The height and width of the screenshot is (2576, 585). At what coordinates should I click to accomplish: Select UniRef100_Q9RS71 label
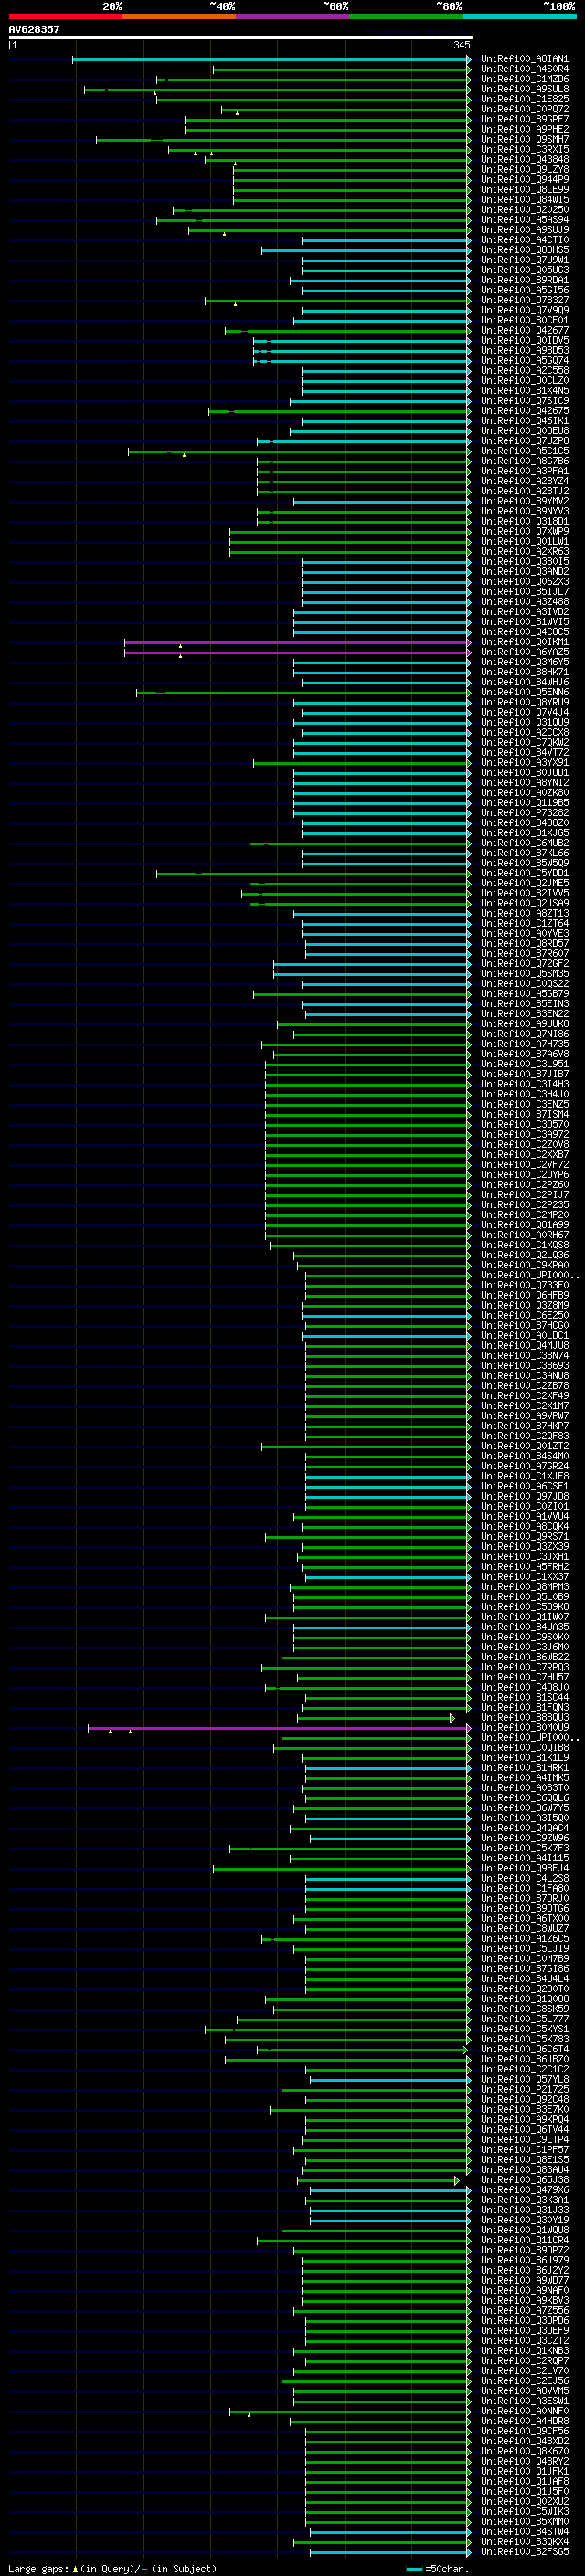pos(525,1537)
